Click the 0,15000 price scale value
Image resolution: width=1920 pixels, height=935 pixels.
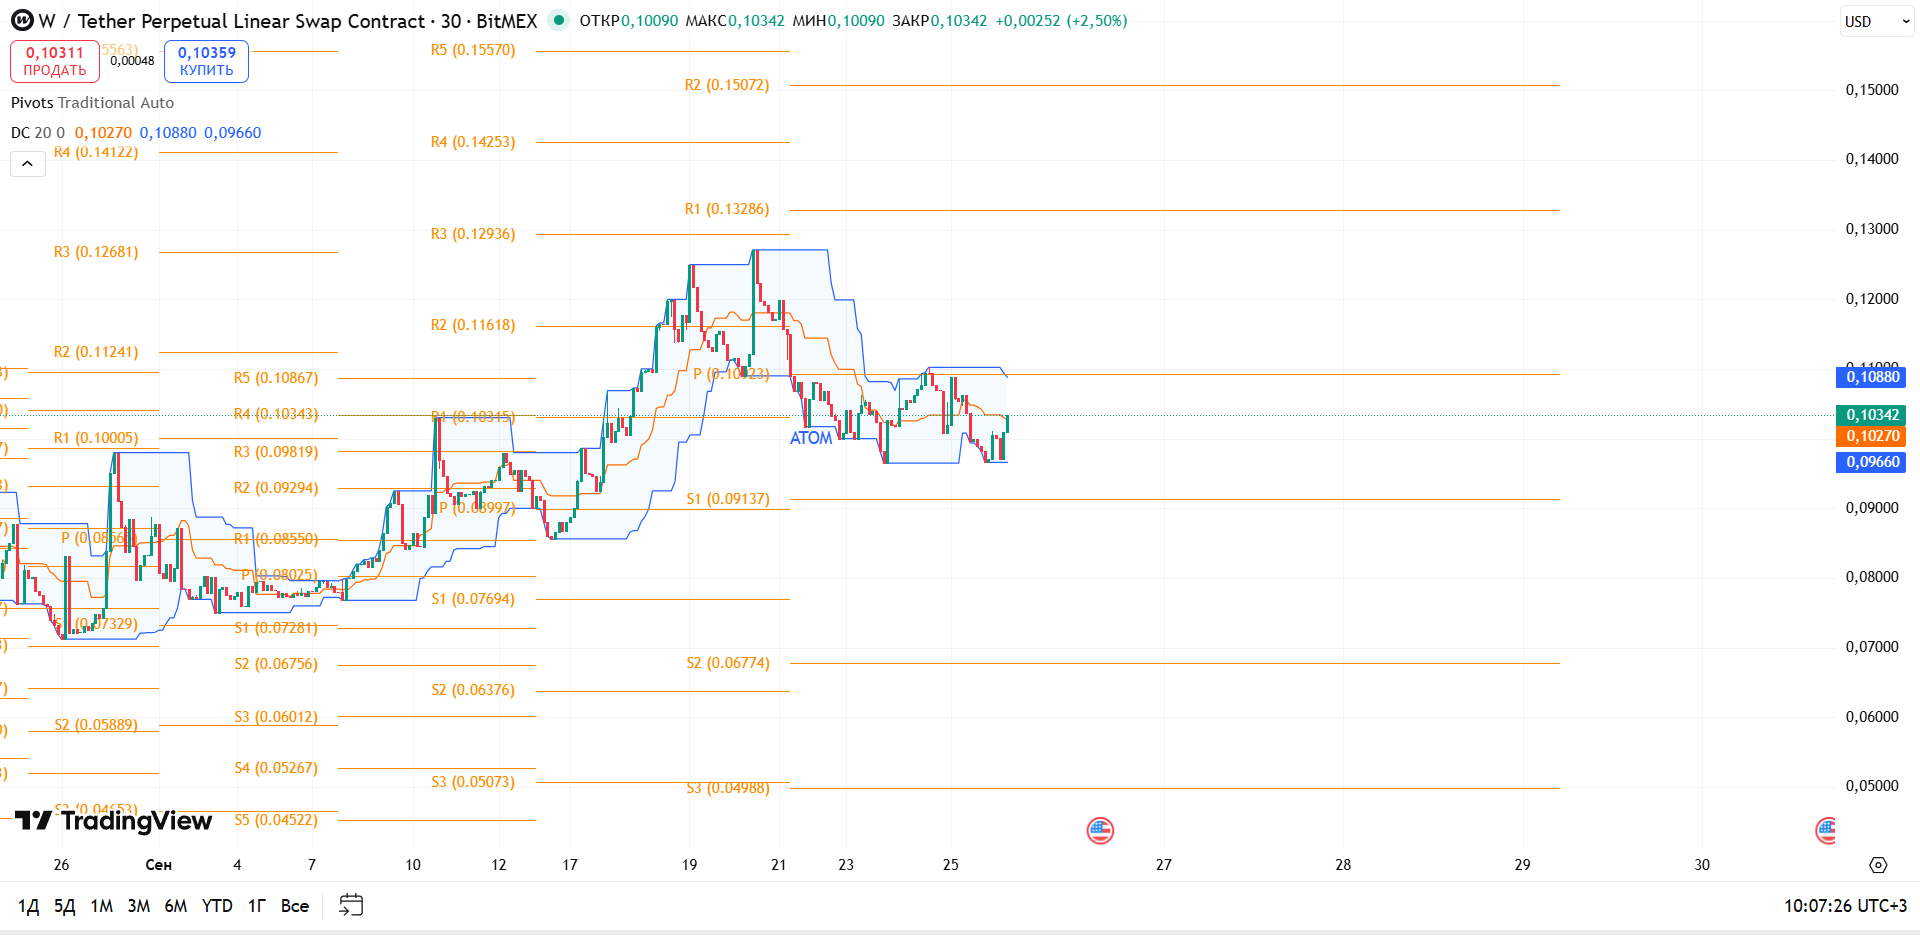[x=1872, y=90]
